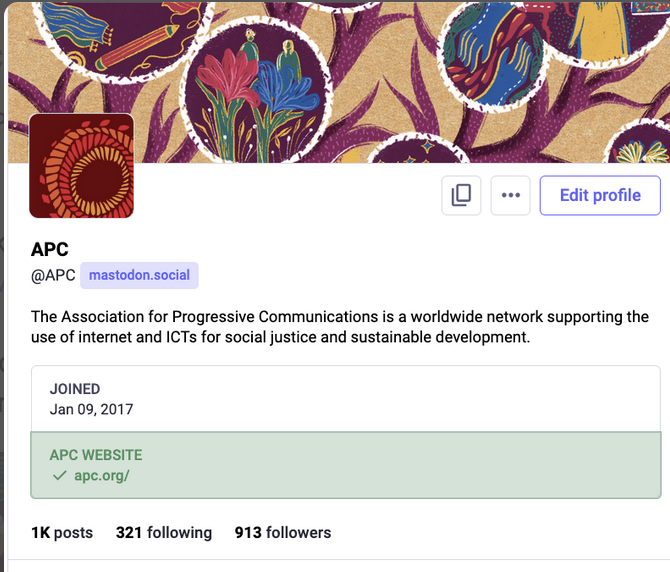670x572 pixels.
Task: Open the three-dots more options menu
Action: coord(510,195)
